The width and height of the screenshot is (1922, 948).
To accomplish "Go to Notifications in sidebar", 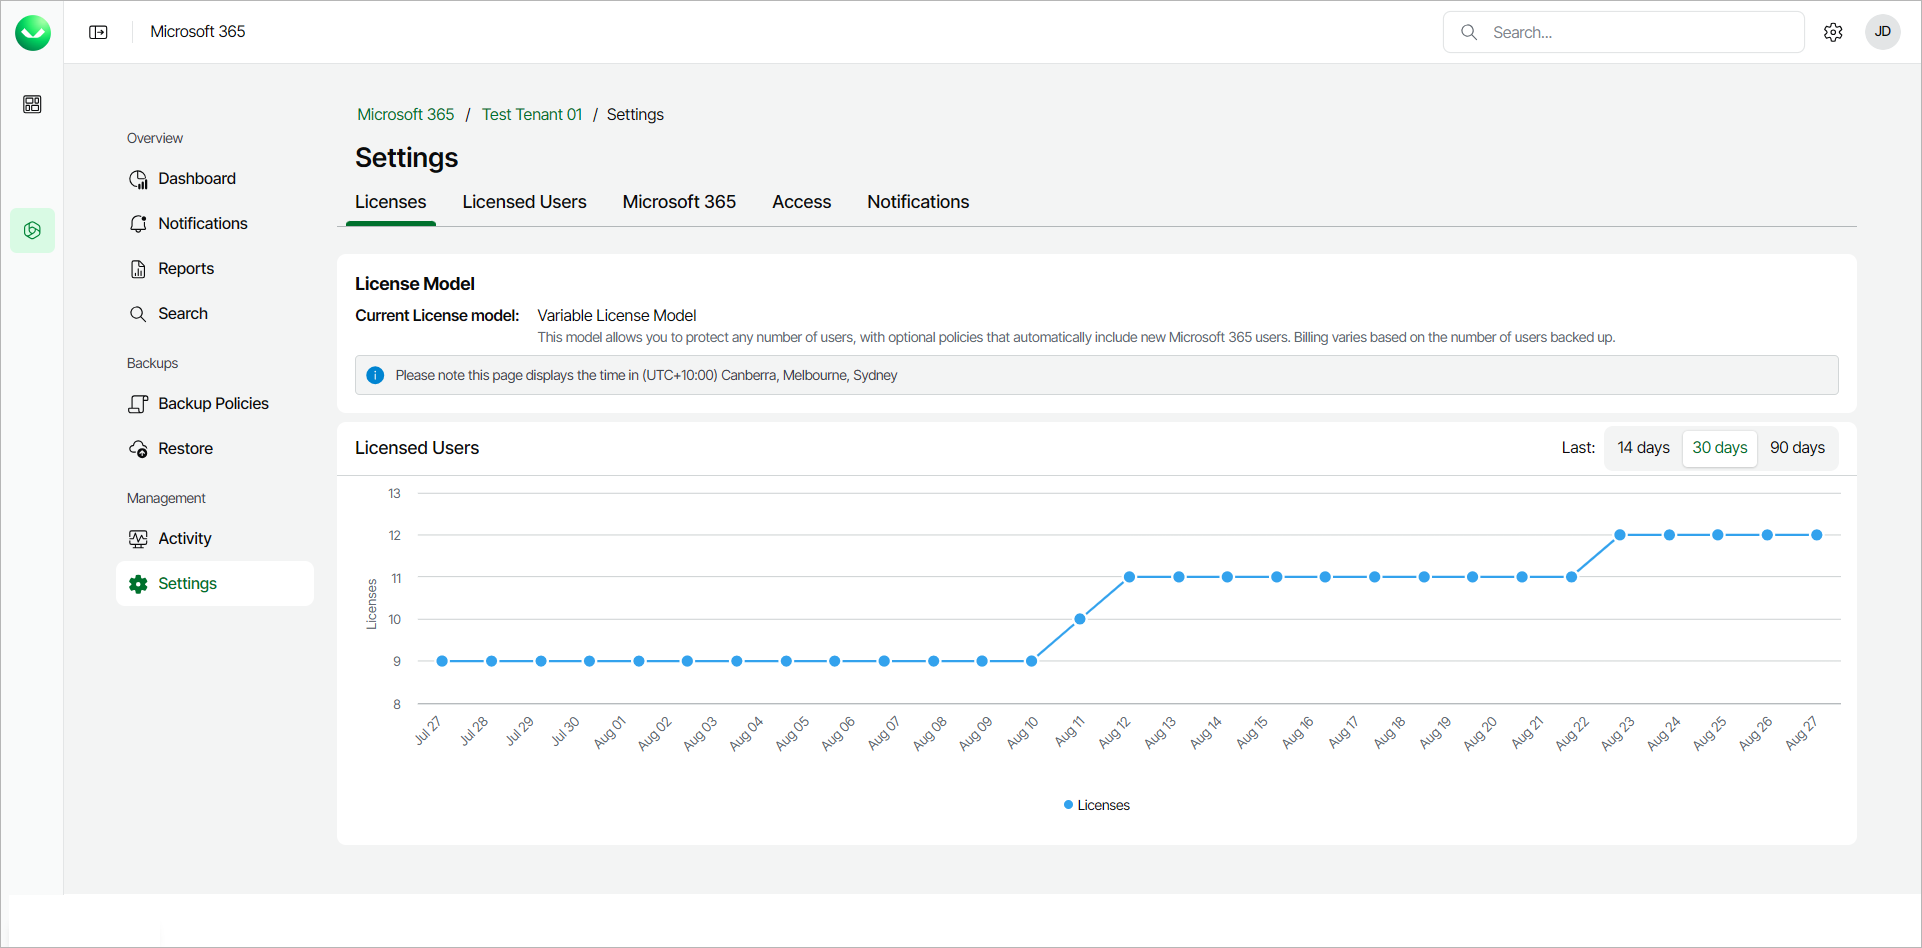I will 202,224.
